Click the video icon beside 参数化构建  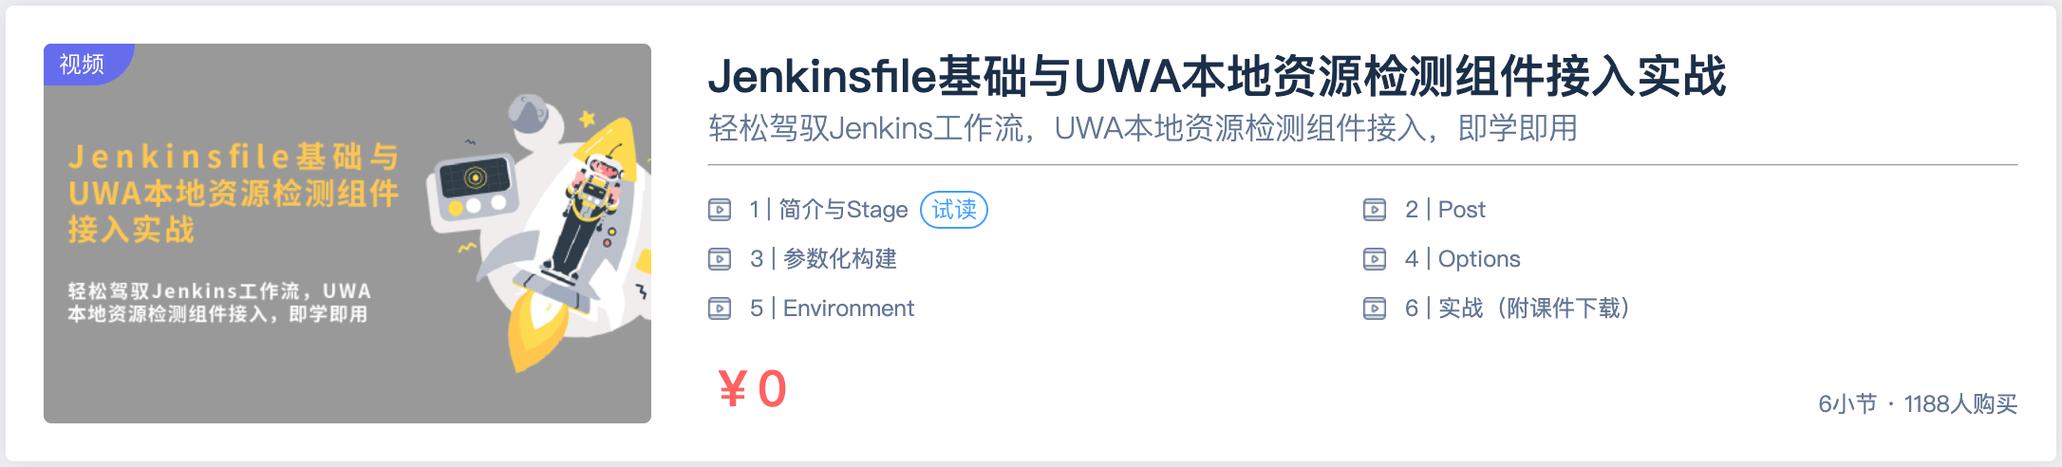coord(719,259)
